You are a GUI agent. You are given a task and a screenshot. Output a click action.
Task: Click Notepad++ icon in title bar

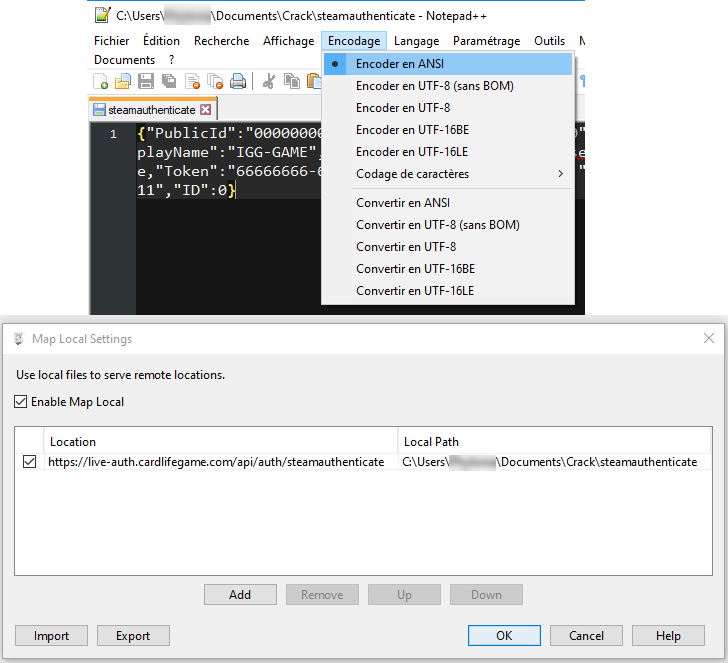pyautogui.click(x=102, y=15)
